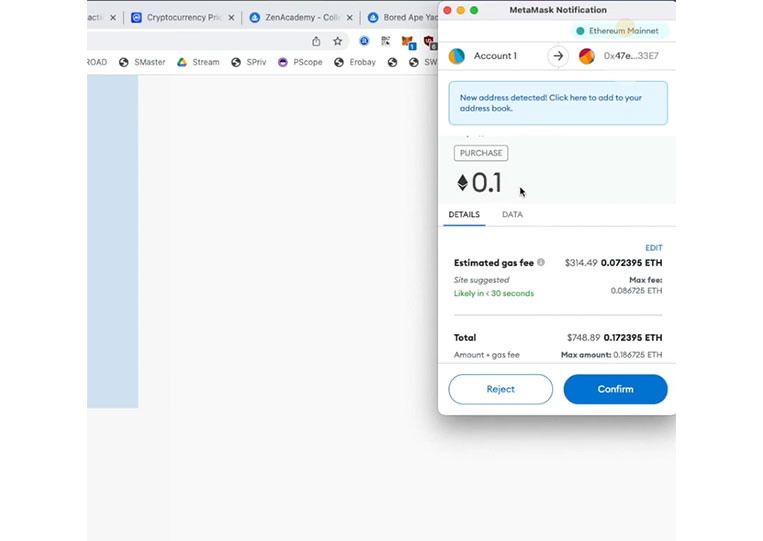The width and height of the screenshot is (763, 541).
Task: Click EDIT to change gas fee
Action: coord(654,248)
